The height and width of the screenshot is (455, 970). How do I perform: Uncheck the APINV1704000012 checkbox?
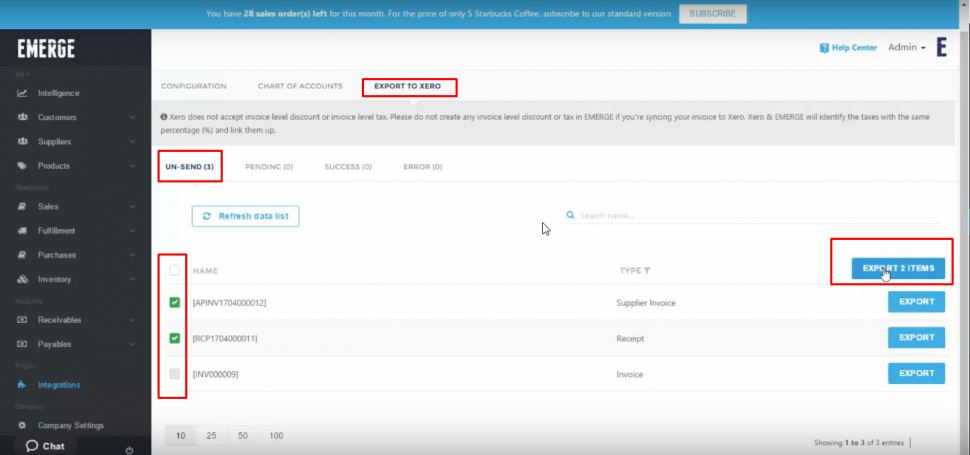tap(175, 302)
